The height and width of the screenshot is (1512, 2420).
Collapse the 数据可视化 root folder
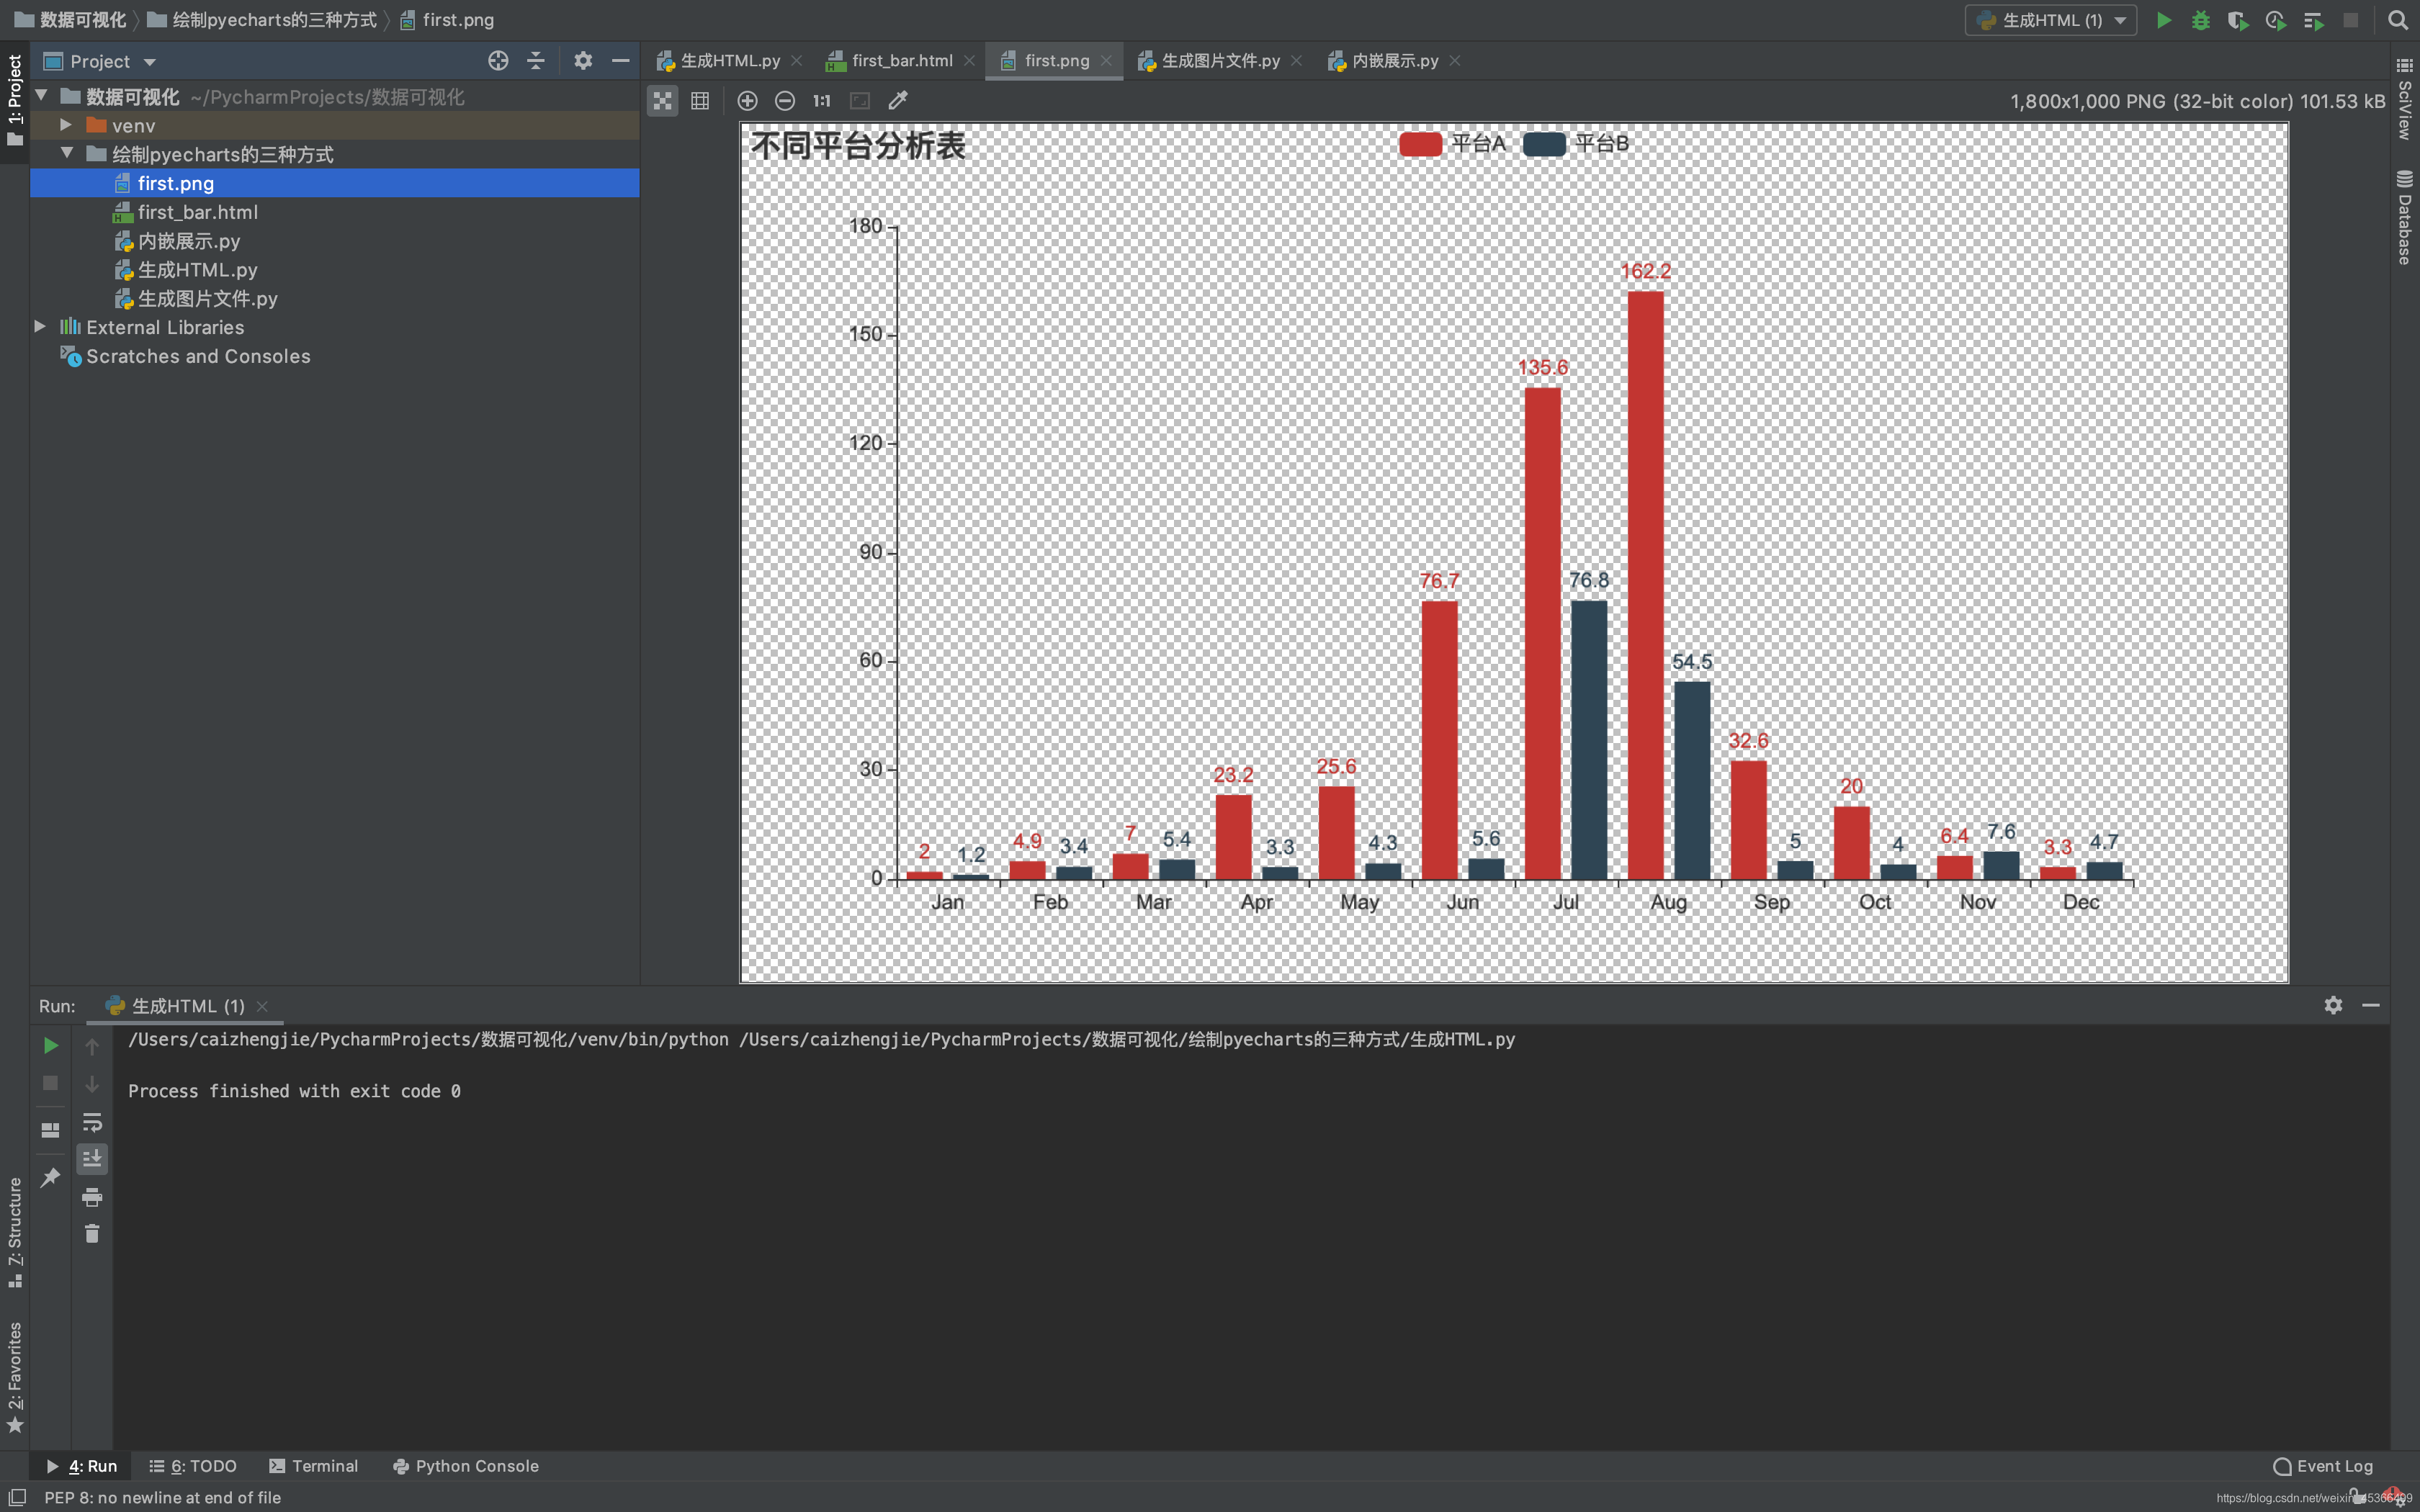(x=42, y=96)
